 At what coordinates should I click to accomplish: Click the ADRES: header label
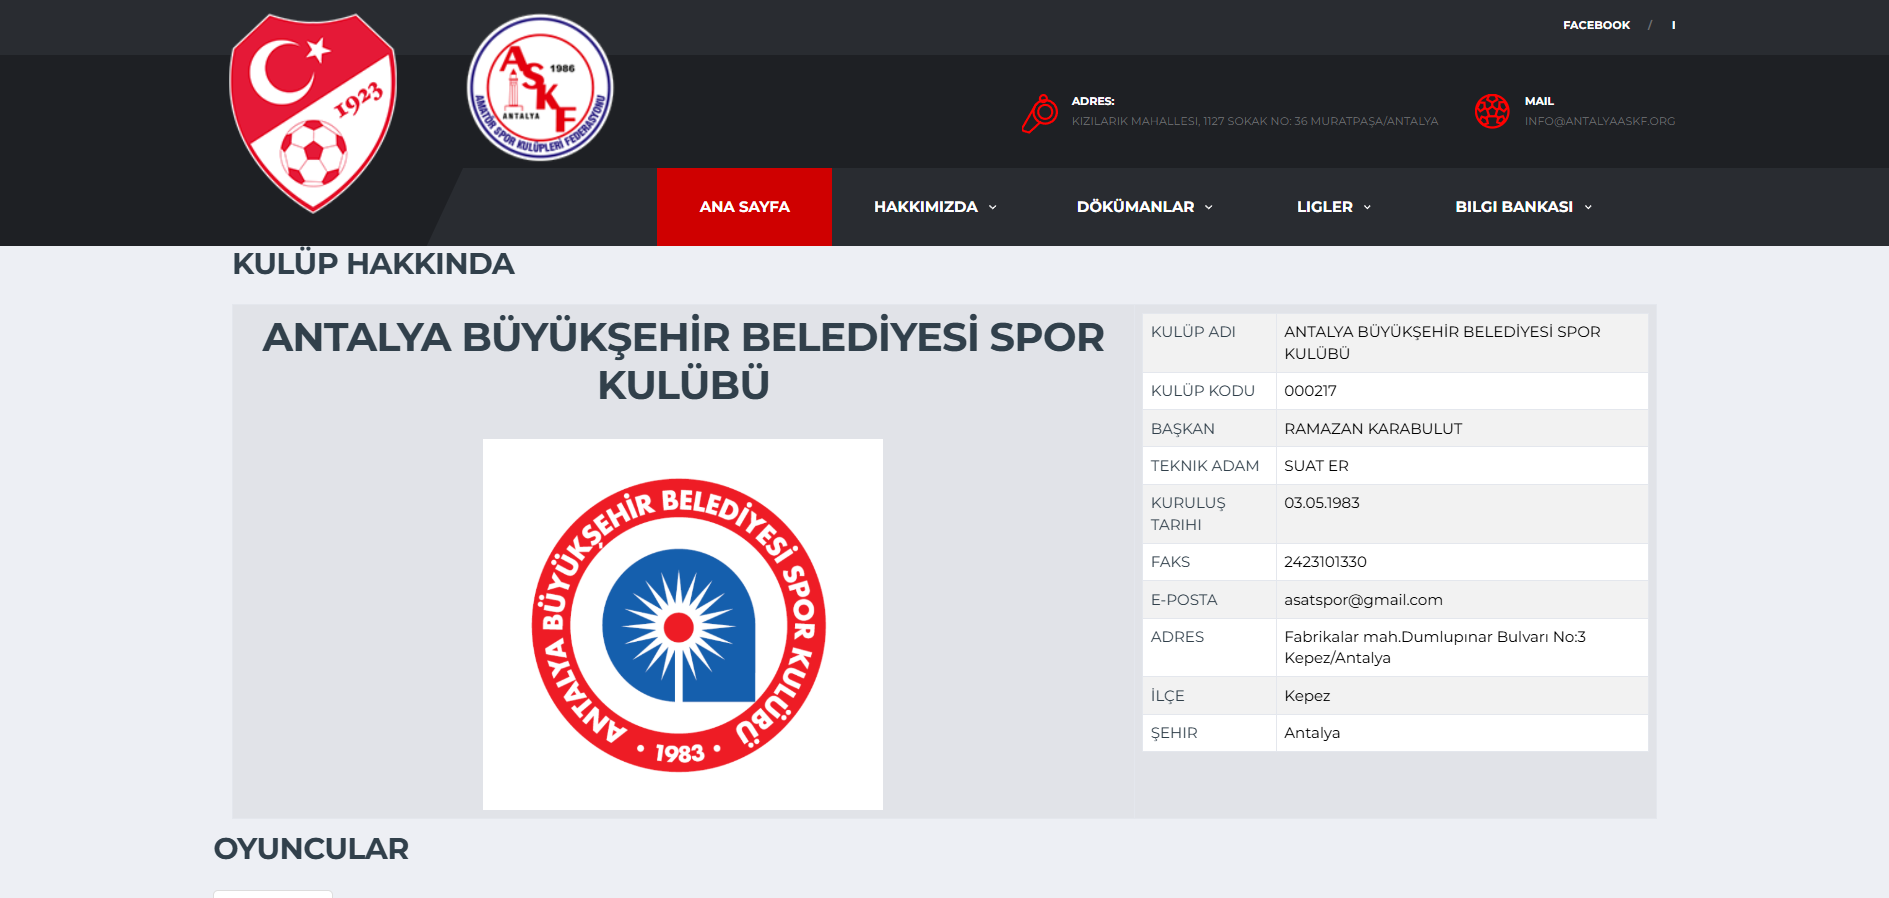(x=1093, y=101)
